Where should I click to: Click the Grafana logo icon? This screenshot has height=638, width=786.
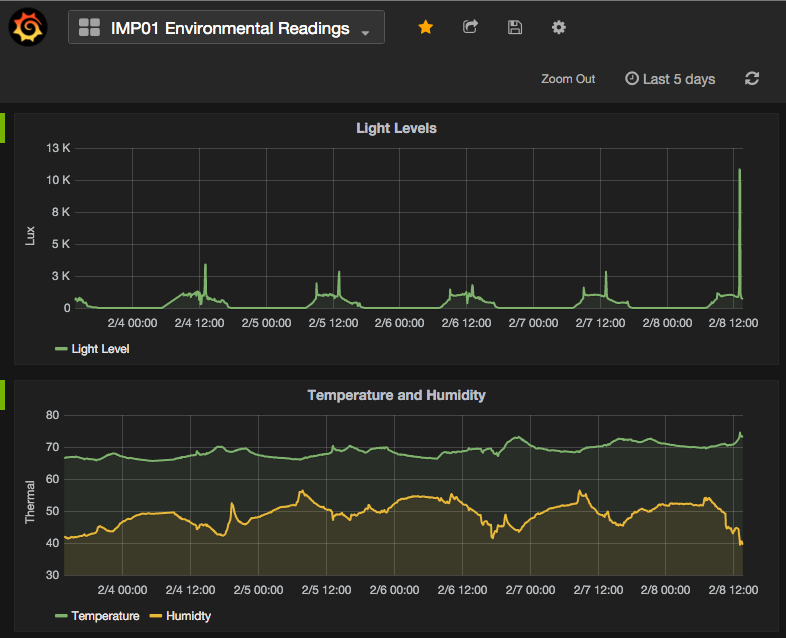(27, 27)
